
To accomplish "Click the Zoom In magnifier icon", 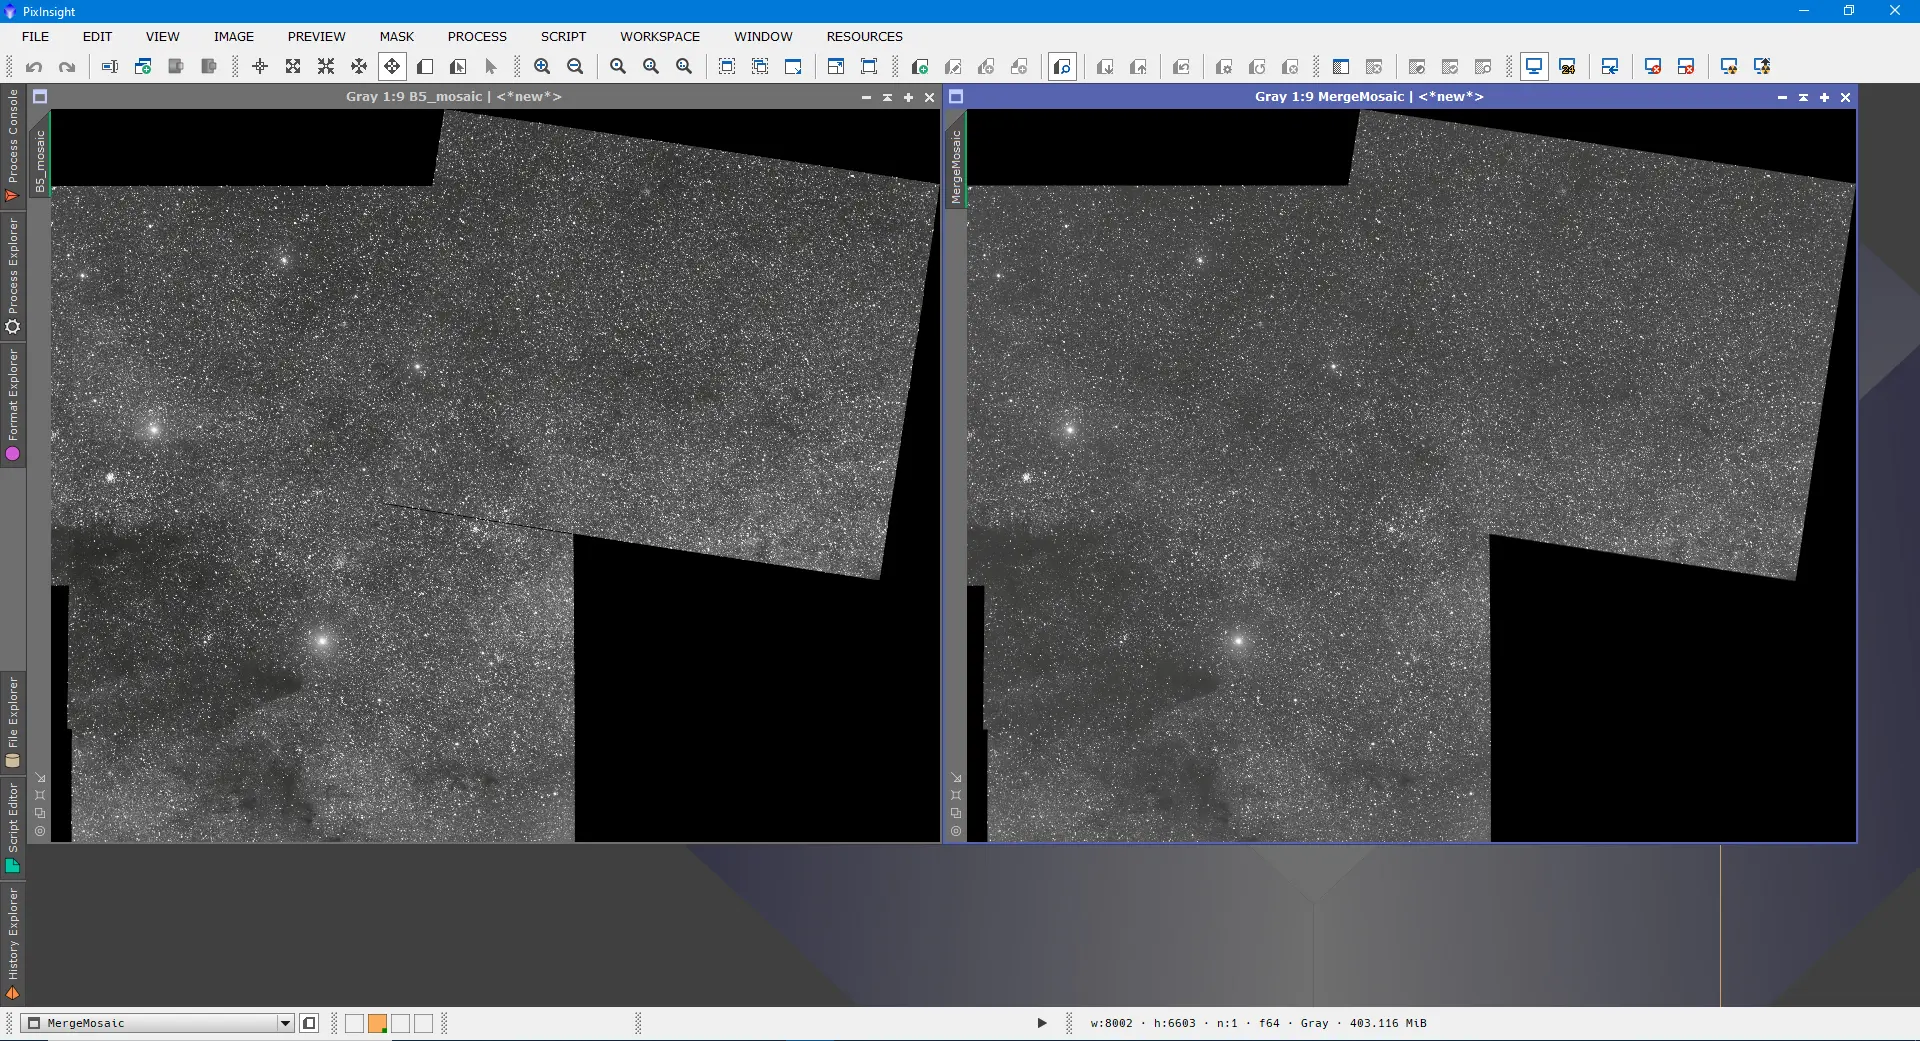I will tap(542, 67).
